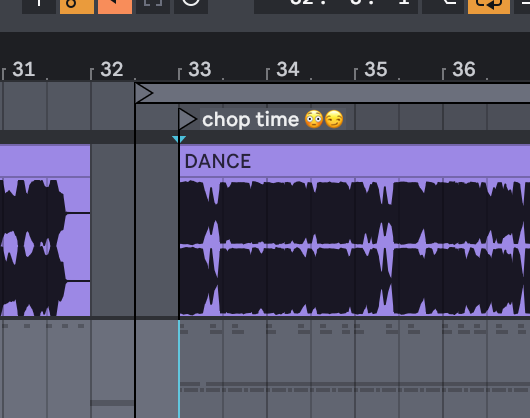Click bar 33 in the timeline ruler
The height and width of the screenshot is (418, 530).
coord(199,69)
